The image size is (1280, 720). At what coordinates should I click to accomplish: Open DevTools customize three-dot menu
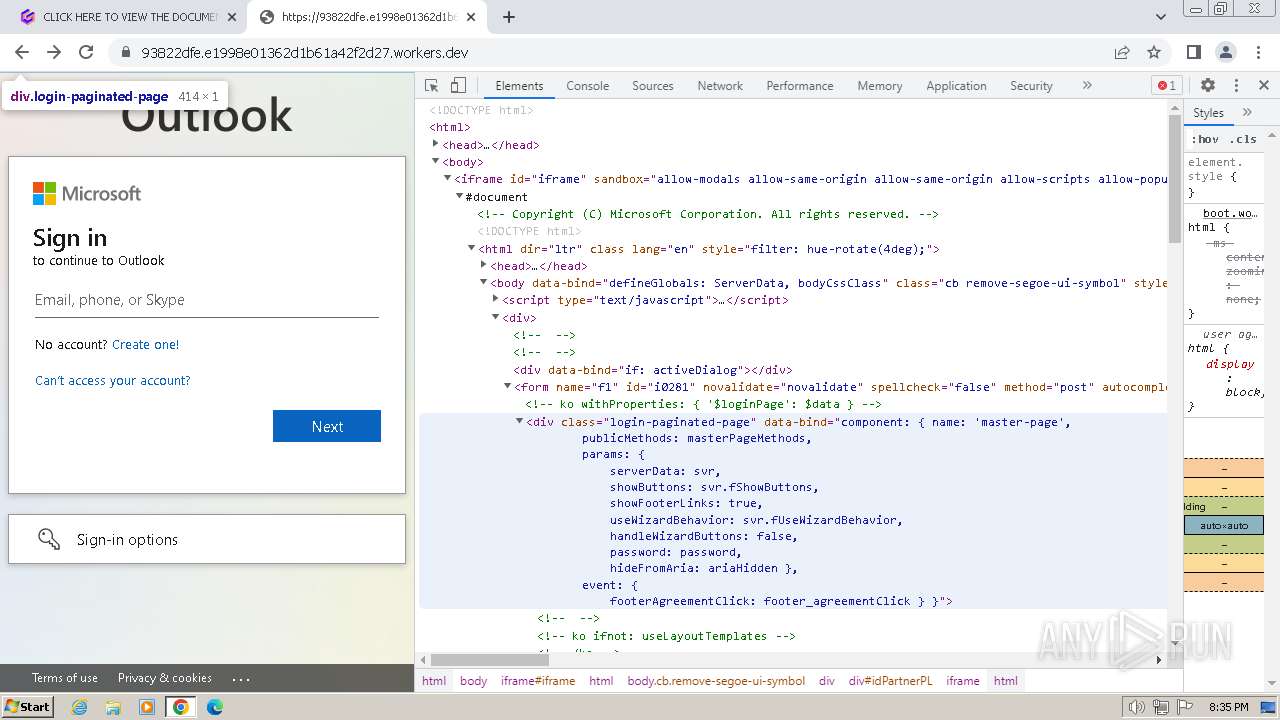click(x=1236, y=86)
